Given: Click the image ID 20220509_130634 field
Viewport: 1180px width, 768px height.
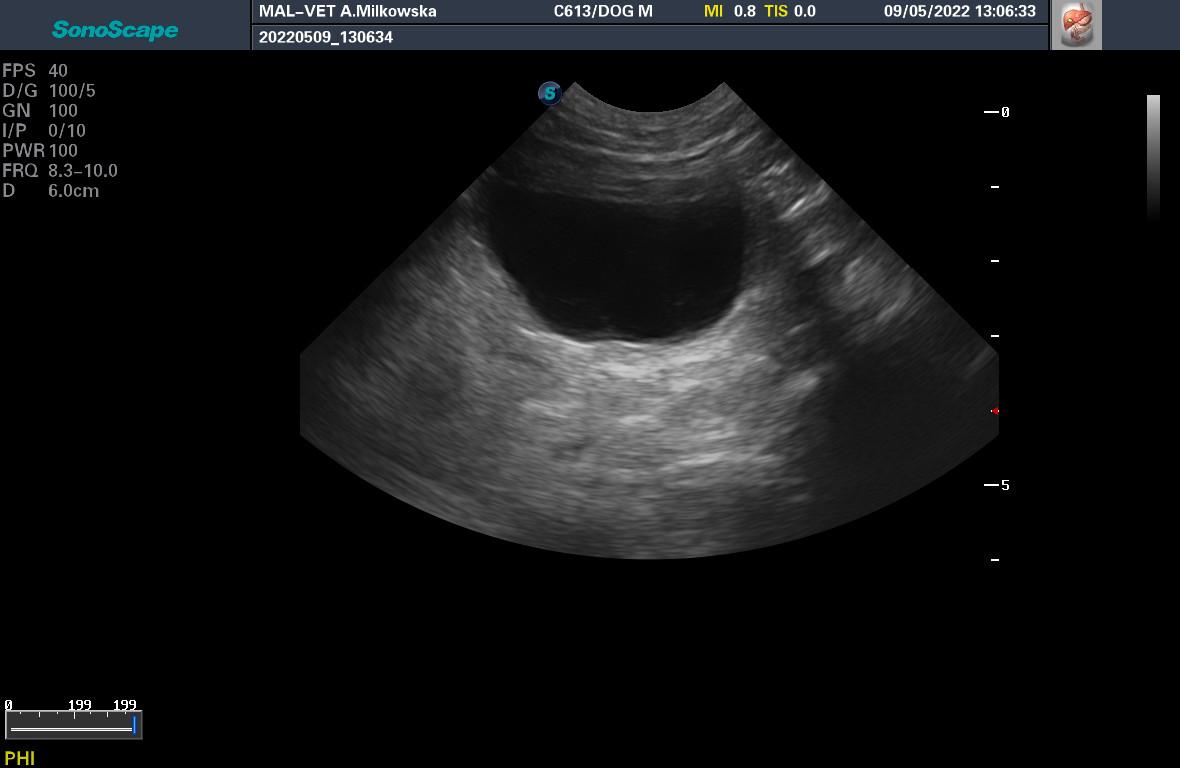Looking at the screenshot, I should coord(326,37).
